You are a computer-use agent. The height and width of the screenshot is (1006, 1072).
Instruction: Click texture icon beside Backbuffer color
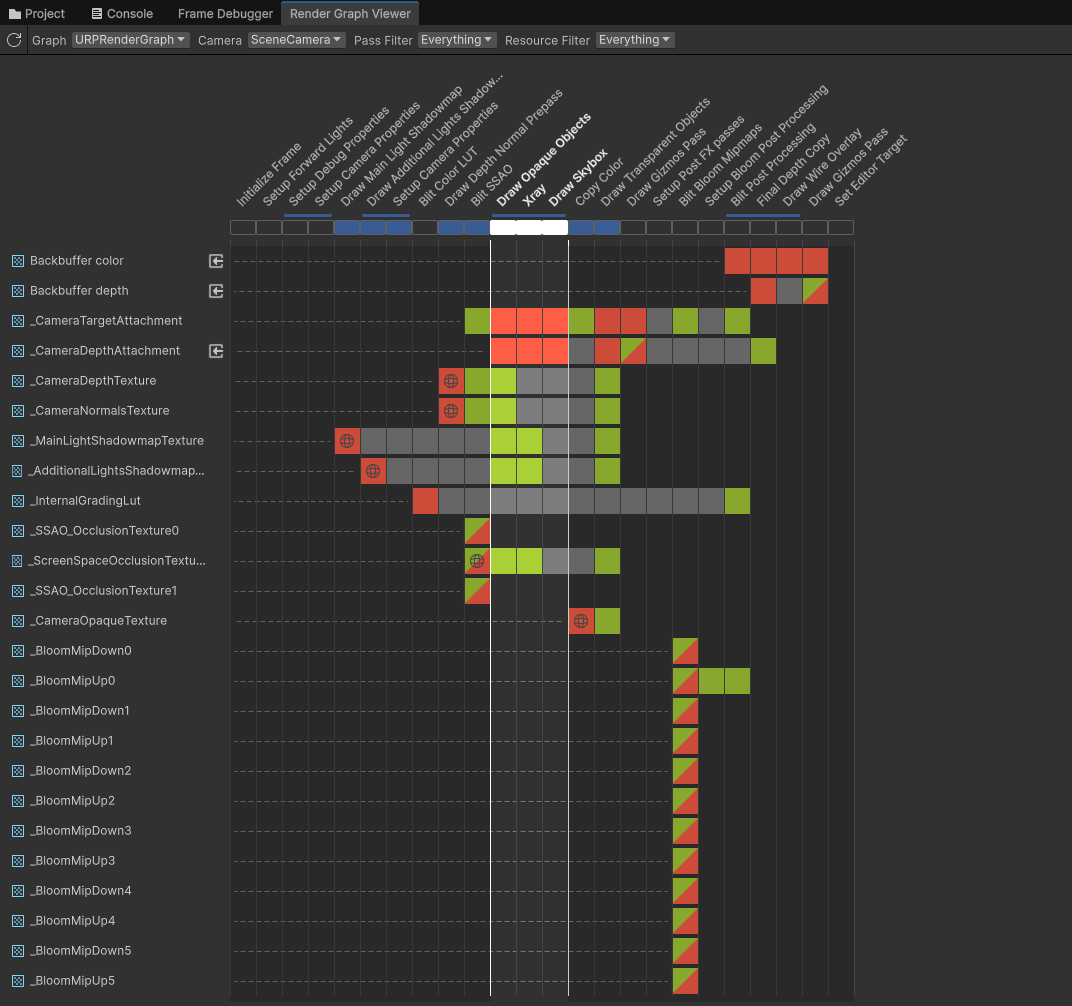[x=18, y=261]
